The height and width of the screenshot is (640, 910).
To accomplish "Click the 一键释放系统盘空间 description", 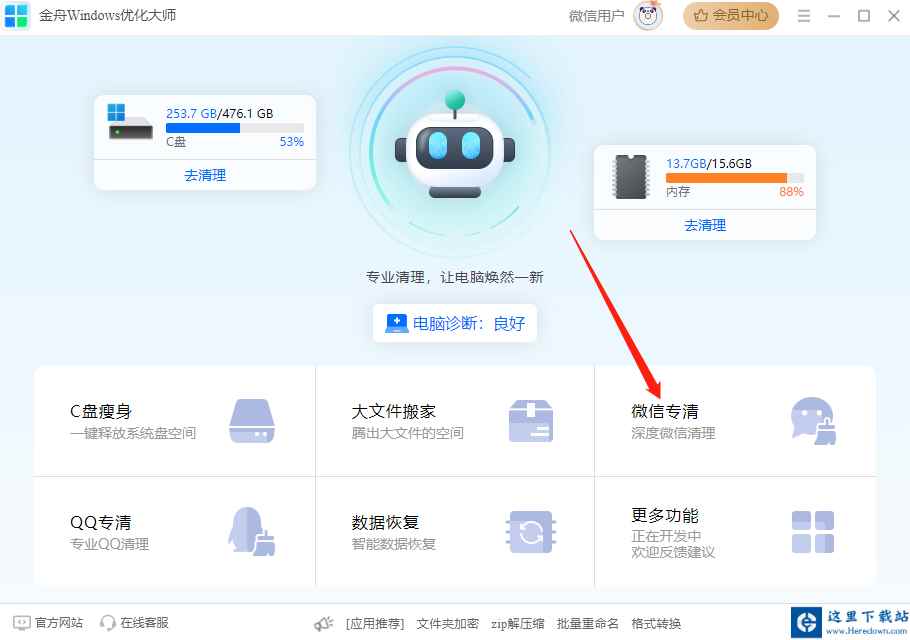I will (133, 433).
